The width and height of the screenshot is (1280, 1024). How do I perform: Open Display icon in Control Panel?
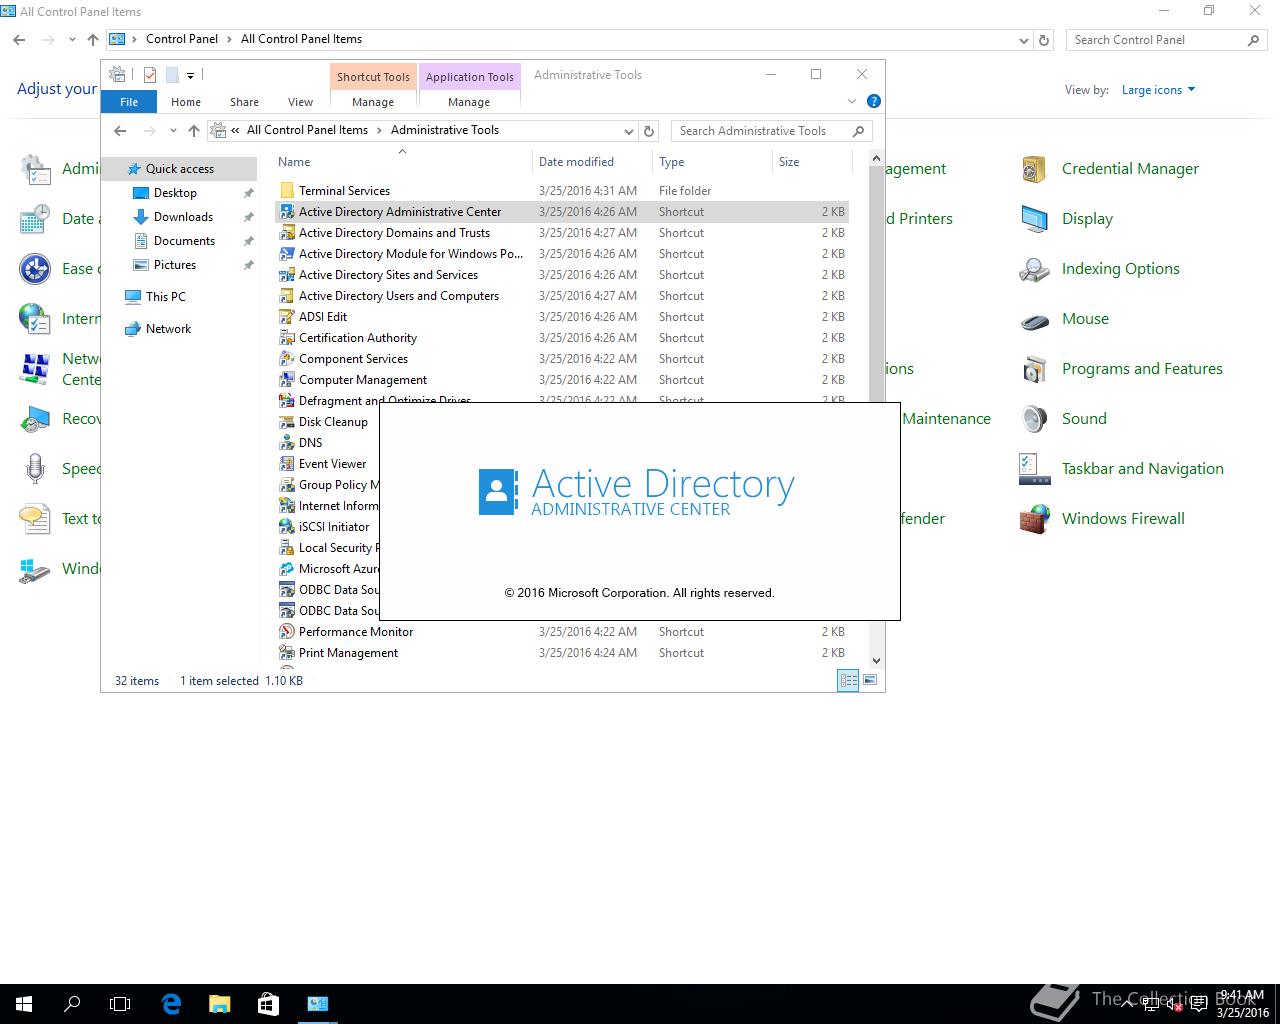coord(1034,219)
